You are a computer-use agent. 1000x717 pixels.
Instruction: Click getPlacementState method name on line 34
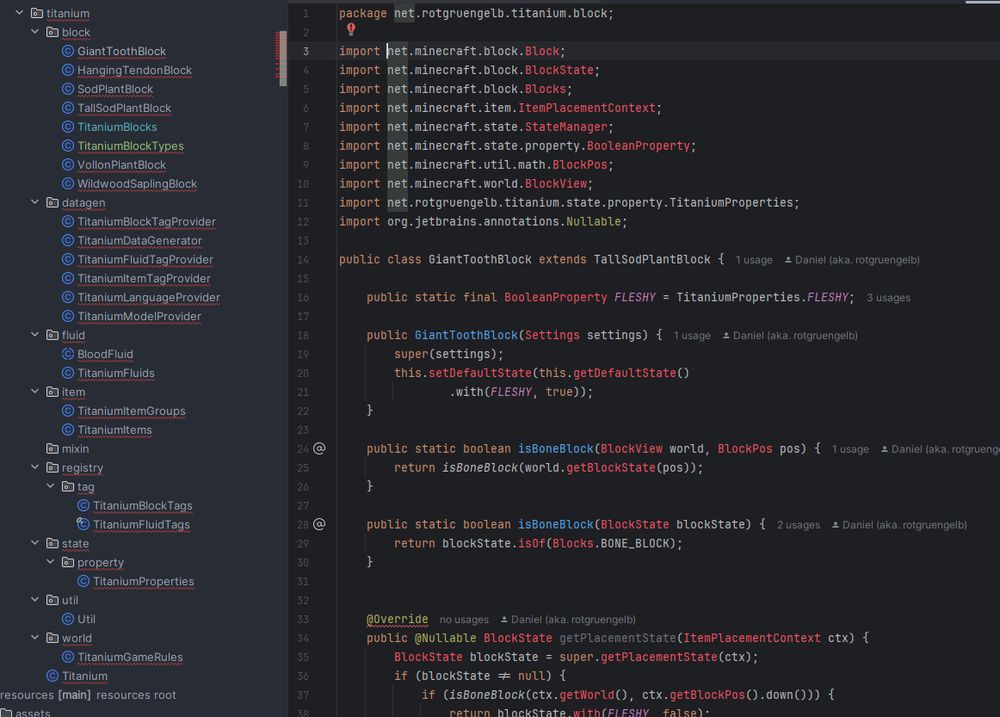(x=617, y=638)
